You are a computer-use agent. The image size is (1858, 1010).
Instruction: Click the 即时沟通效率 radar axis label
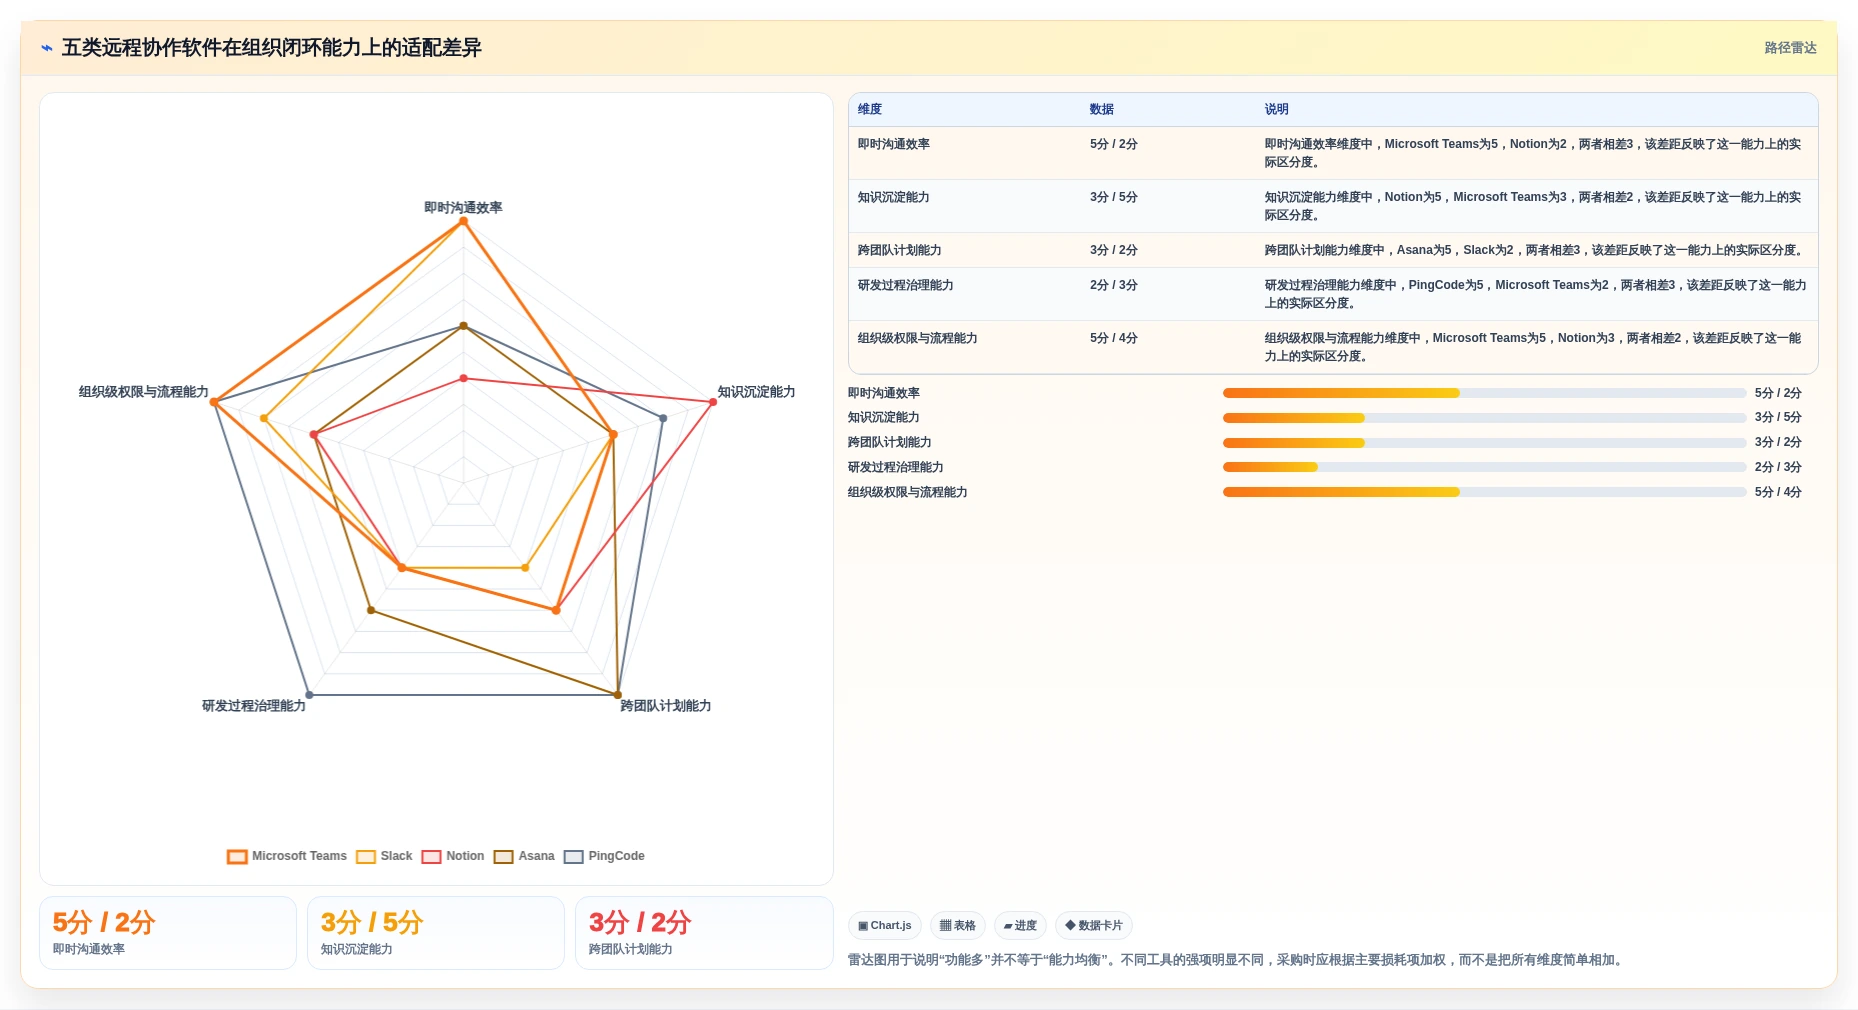[x=463, y=208]
